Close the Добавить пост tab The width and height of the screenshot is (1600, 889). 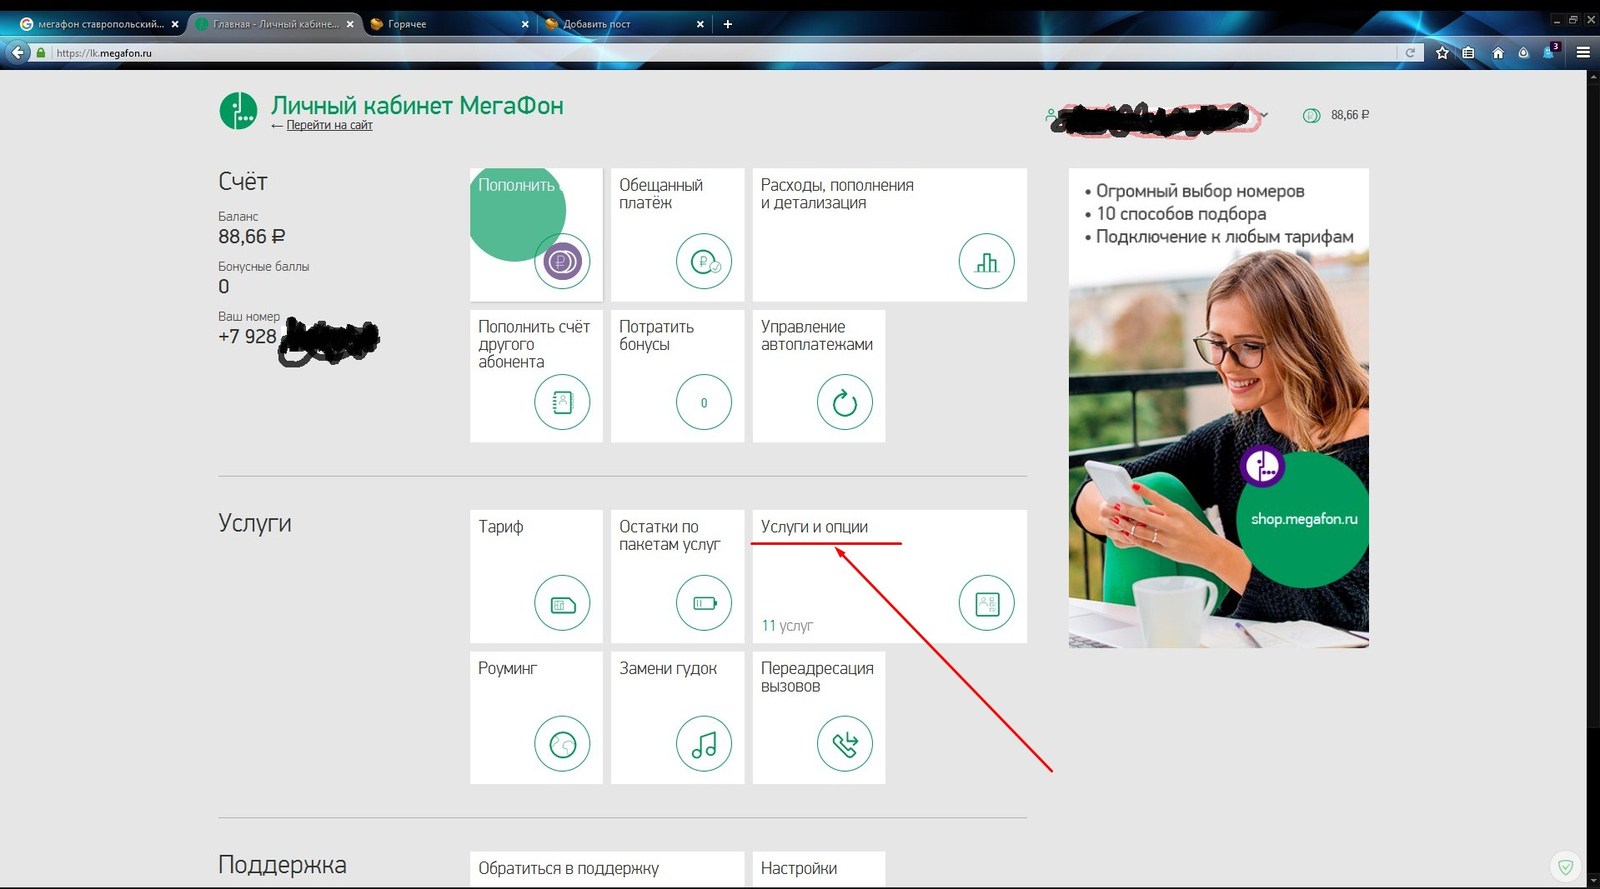700,24
